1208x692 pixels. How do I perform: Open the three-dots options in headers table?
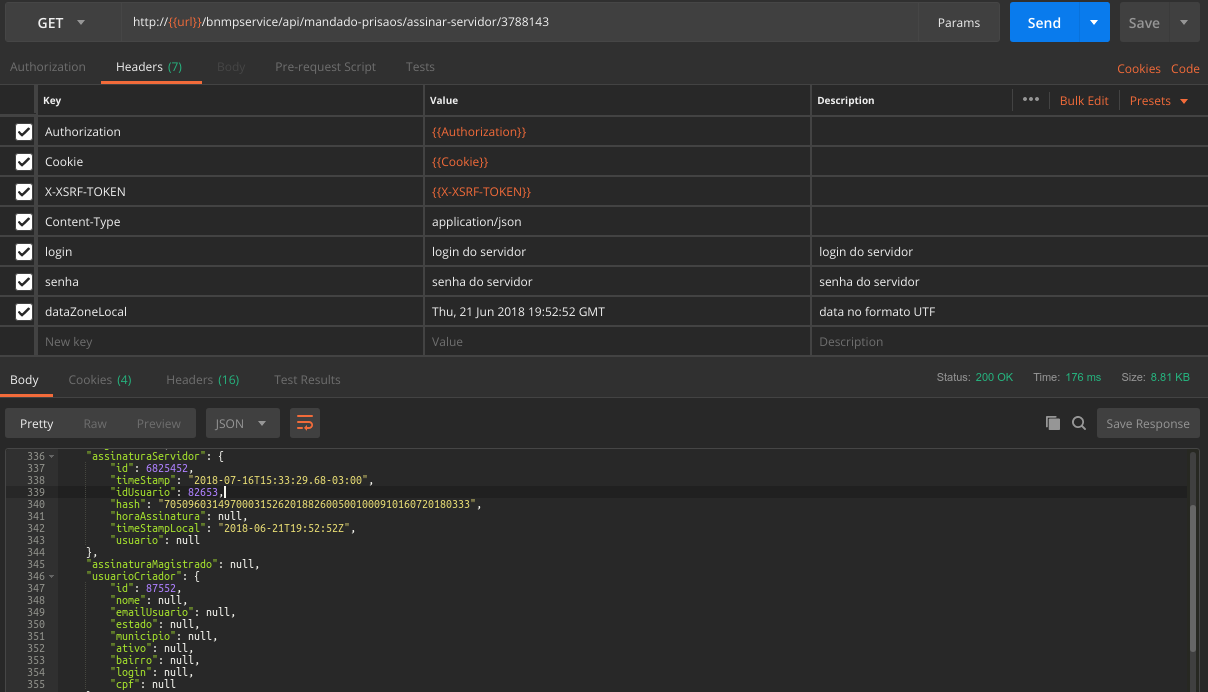tap(1031, 100)
